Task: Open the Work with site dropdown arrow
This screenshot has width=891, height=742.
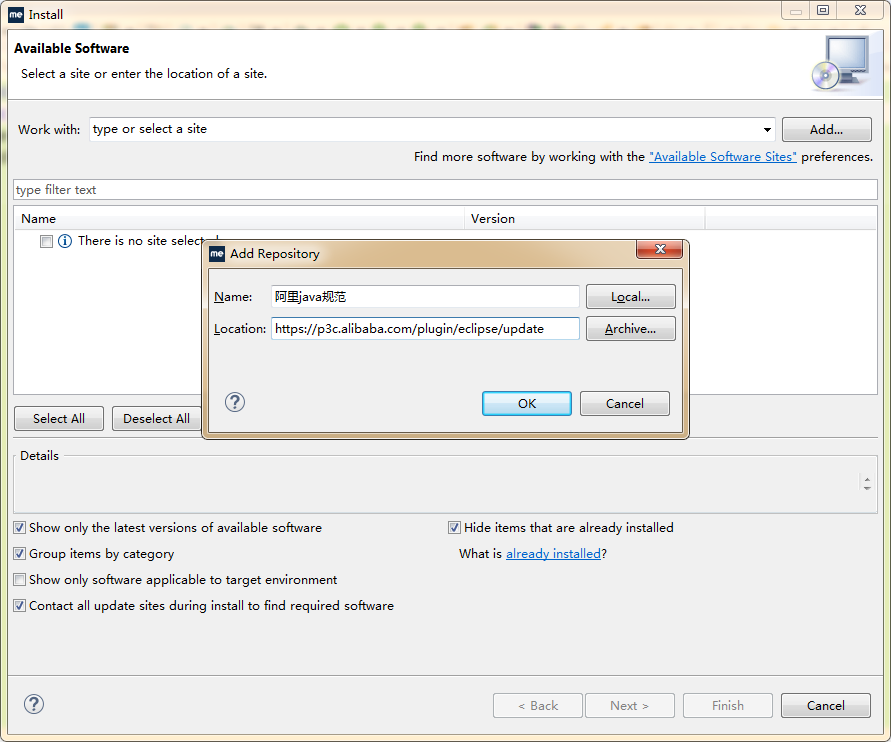Action: [x=767, y=130]
